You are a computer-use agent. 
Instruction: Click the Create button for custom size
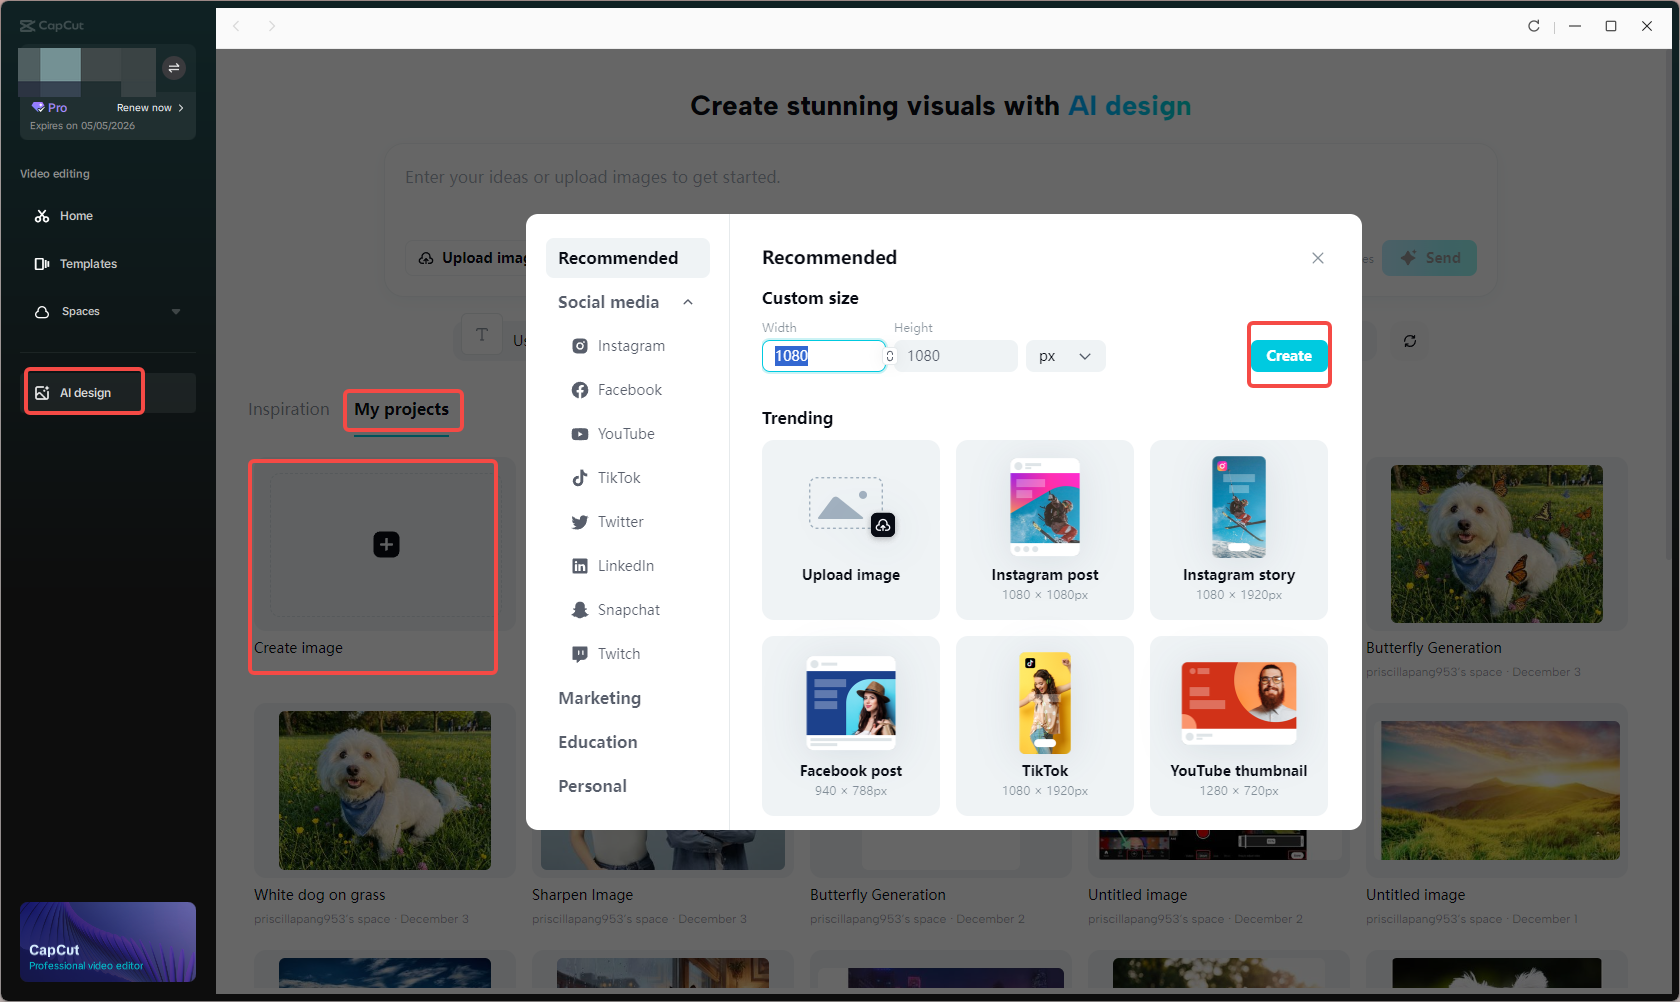click(1288, 355)
